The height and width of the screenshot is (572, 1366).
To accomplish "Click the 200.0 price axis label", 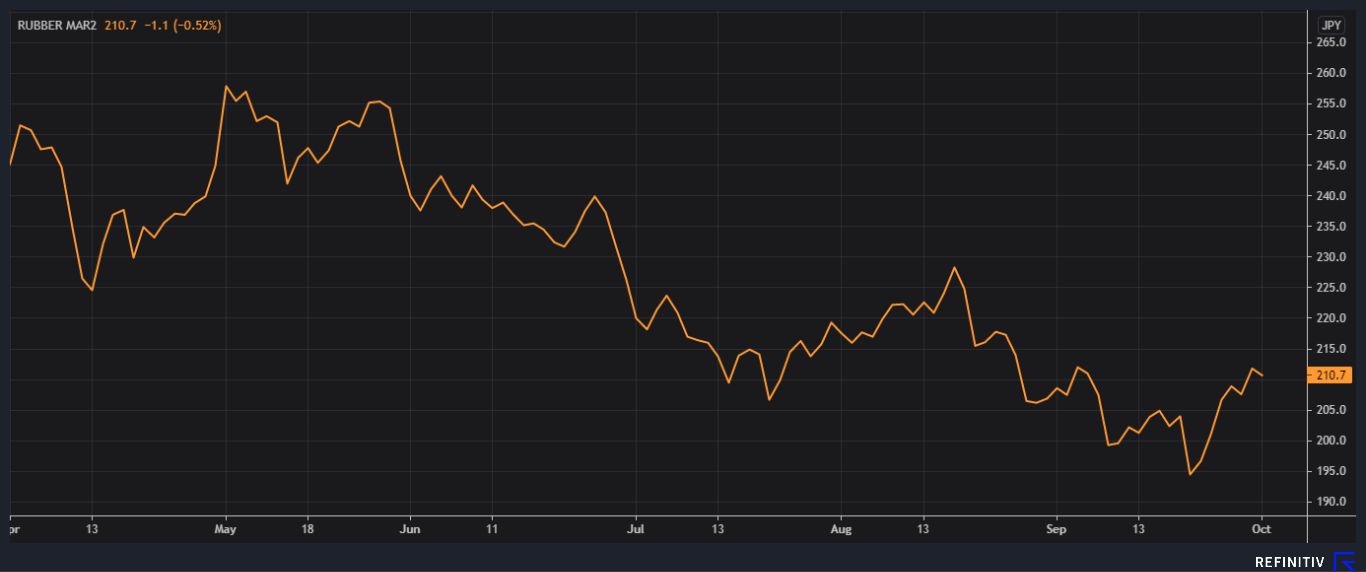I will pyautogui.click(x=1333, y=441).
